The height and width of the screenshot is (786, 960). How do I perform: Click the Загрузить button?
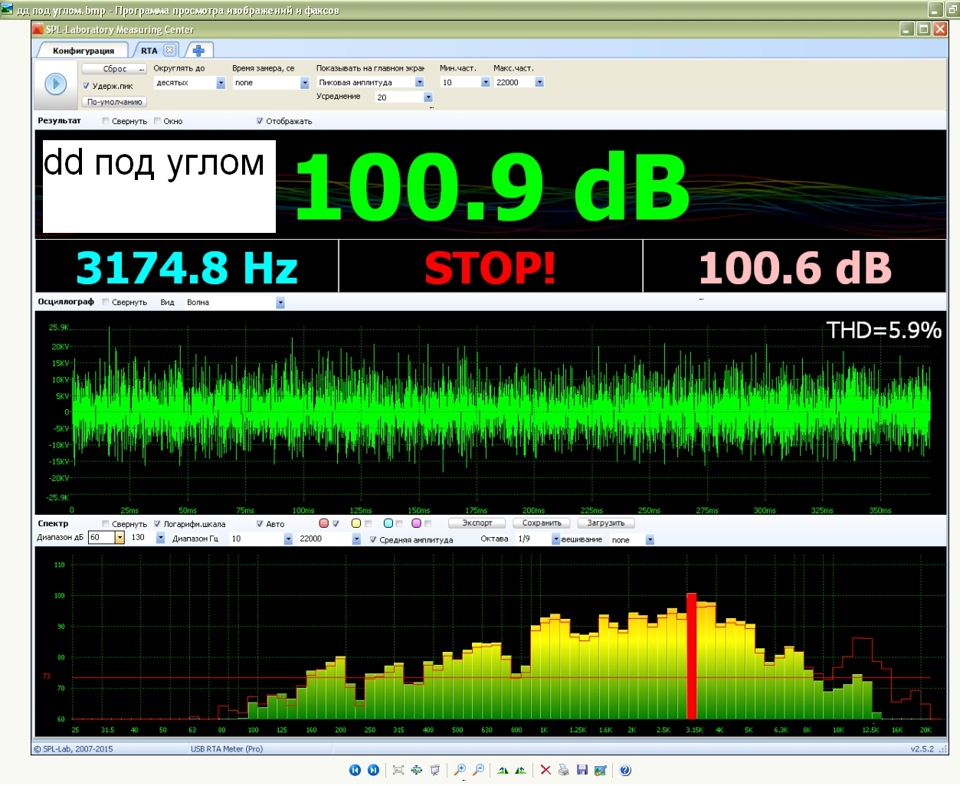(606, 523)
